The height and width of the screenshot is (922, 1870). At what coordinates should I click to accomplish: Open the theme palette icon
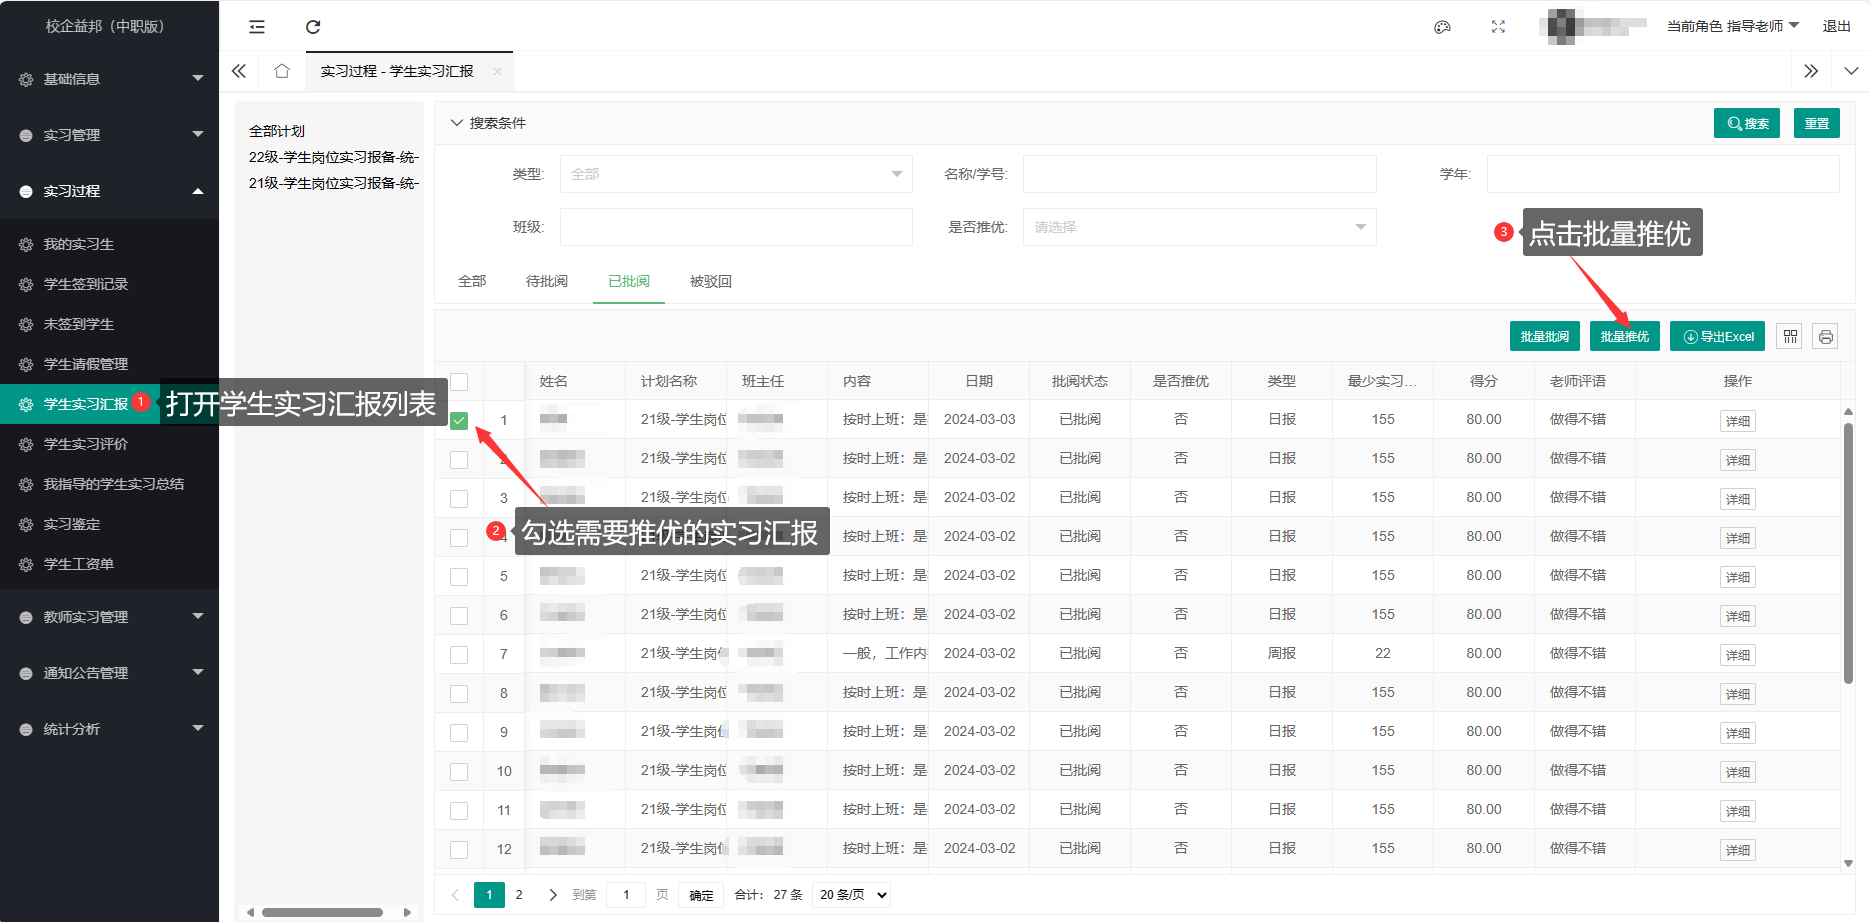(1442, 27)
